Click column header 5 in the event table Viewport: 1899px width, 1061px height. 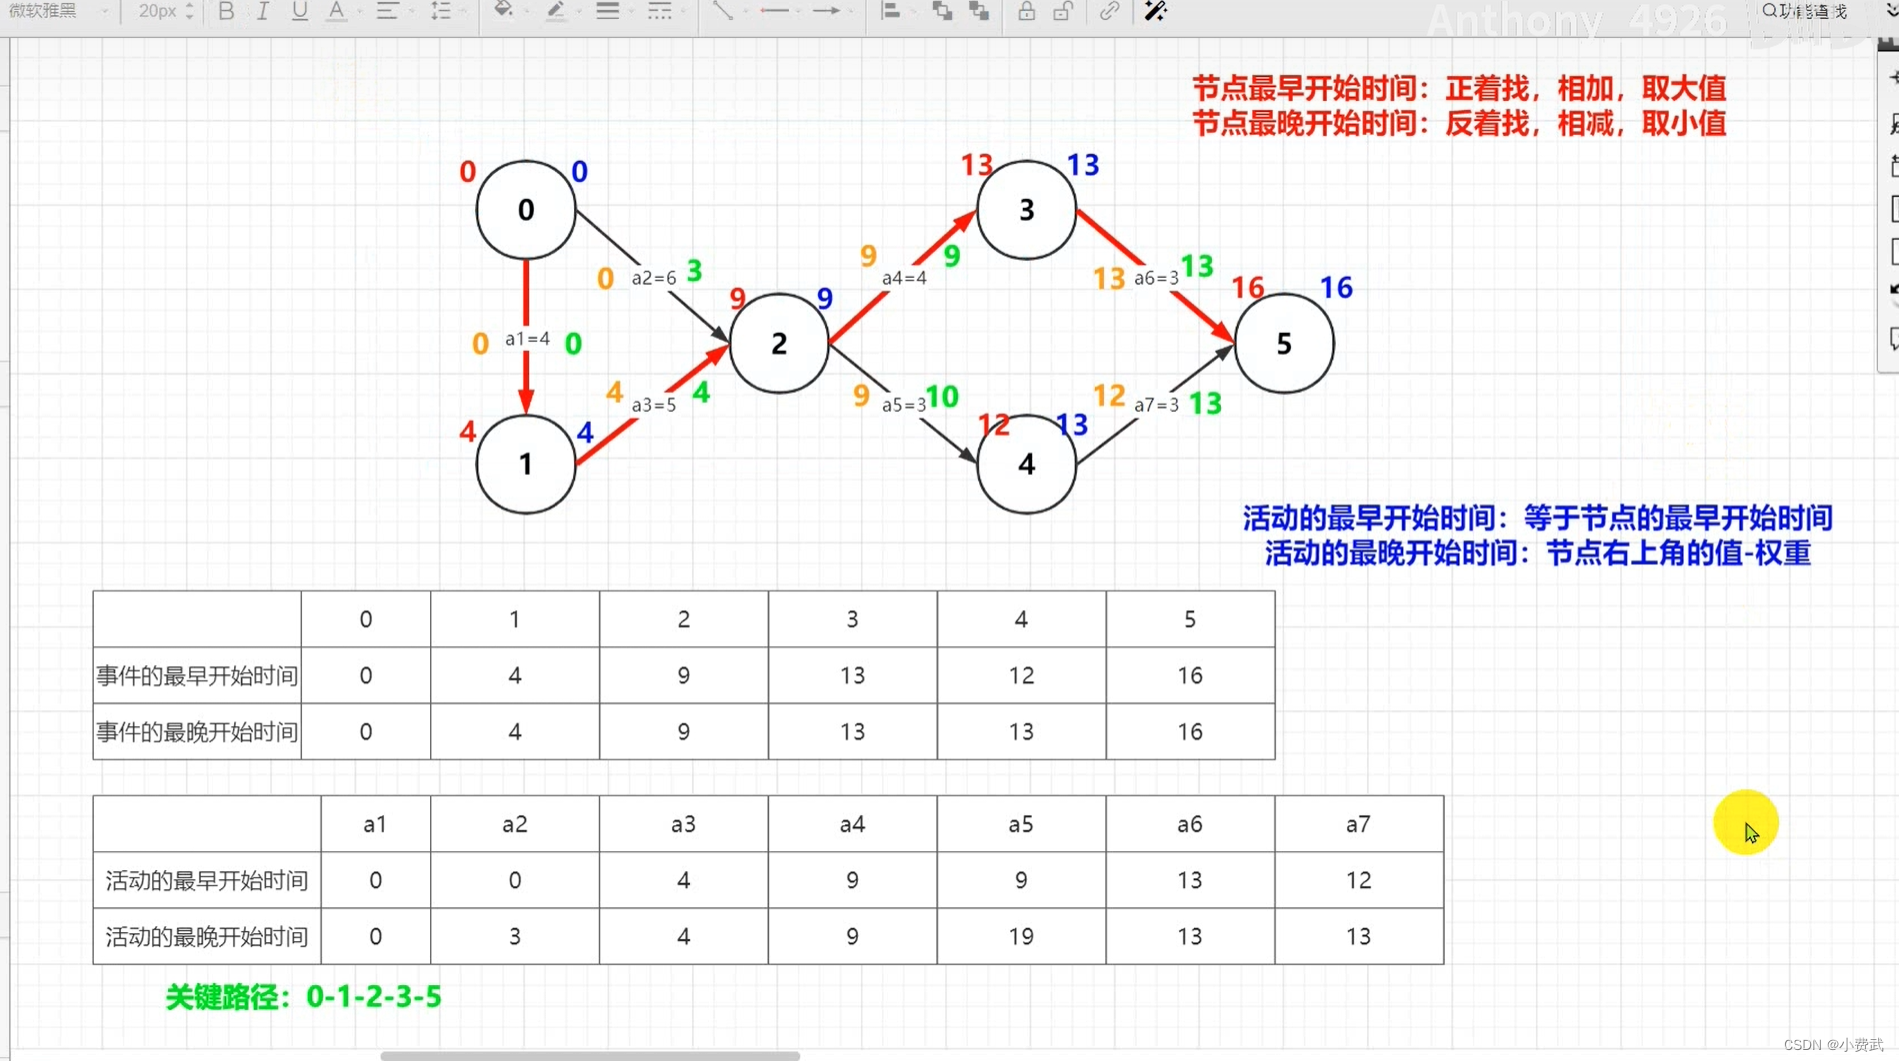pos(1190,620)
